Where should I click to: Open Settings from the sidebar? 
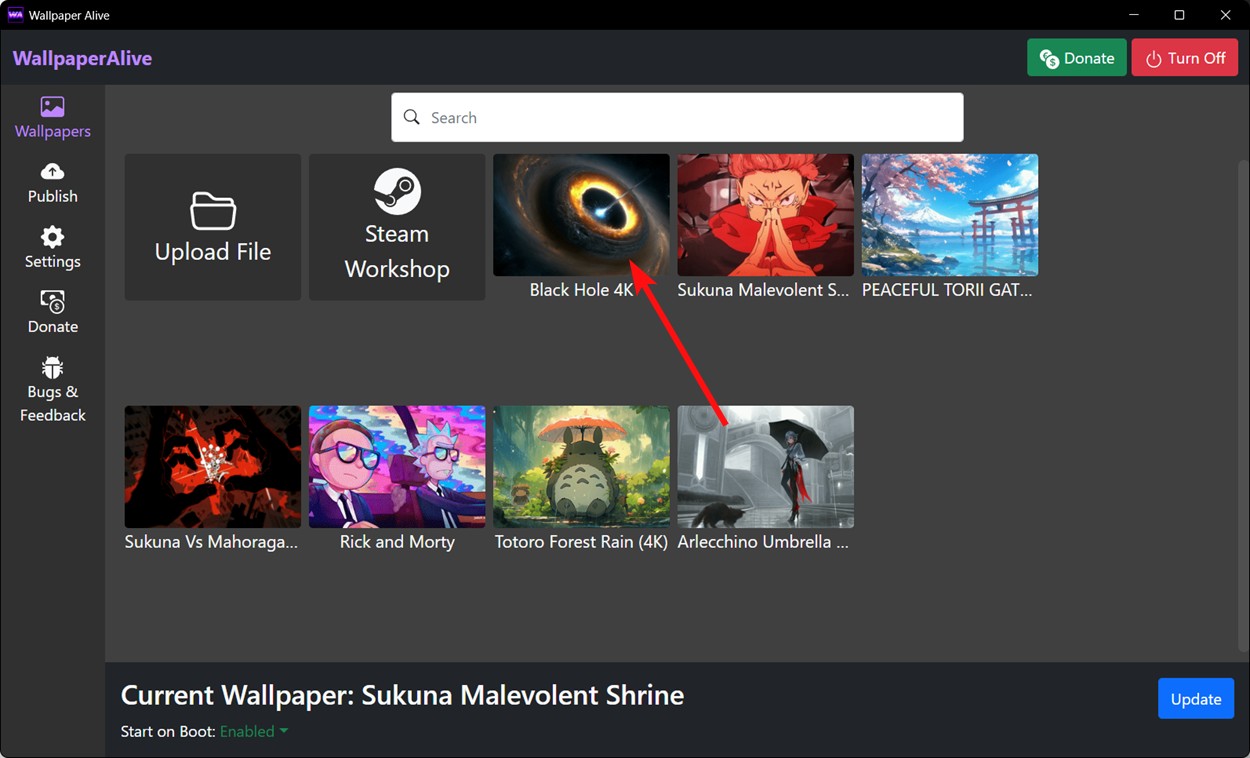click(52, 247)
